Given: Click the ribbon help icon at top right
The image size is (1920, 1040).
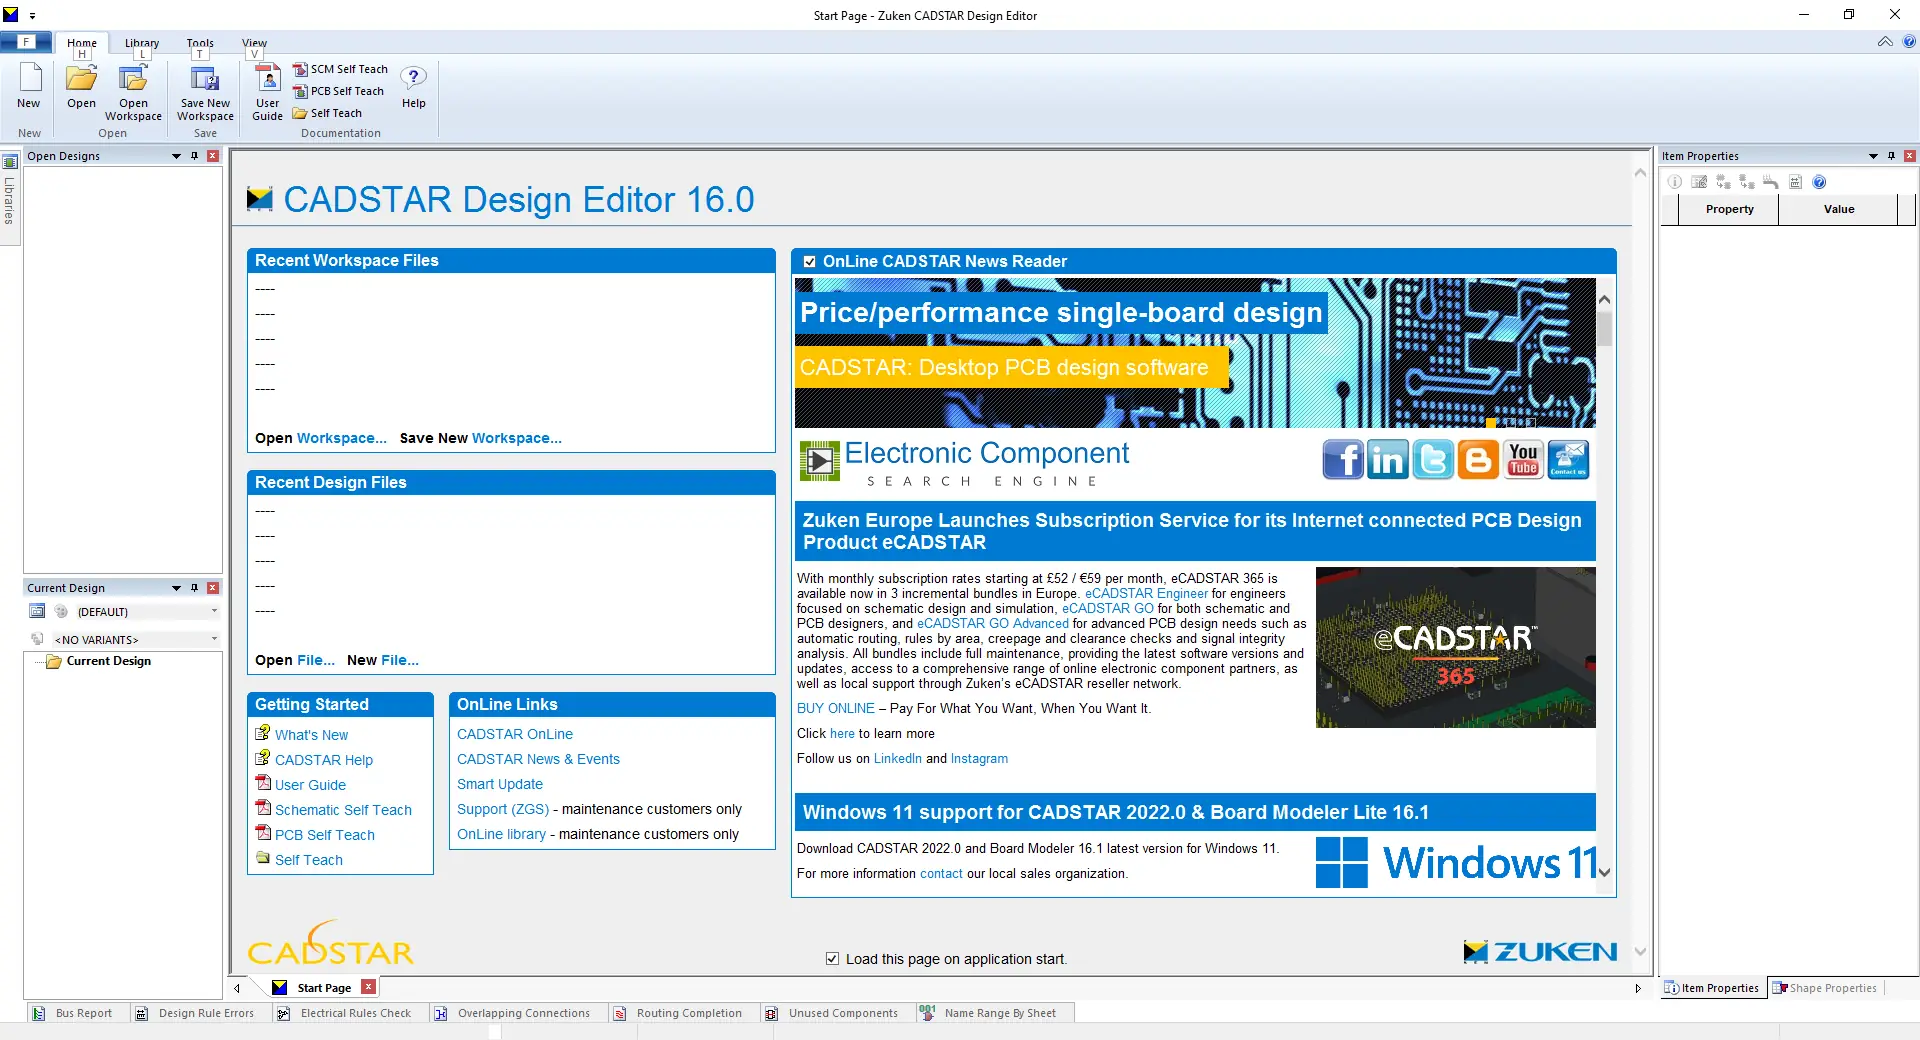Looking at the screenshot, I should [1909, 42].
